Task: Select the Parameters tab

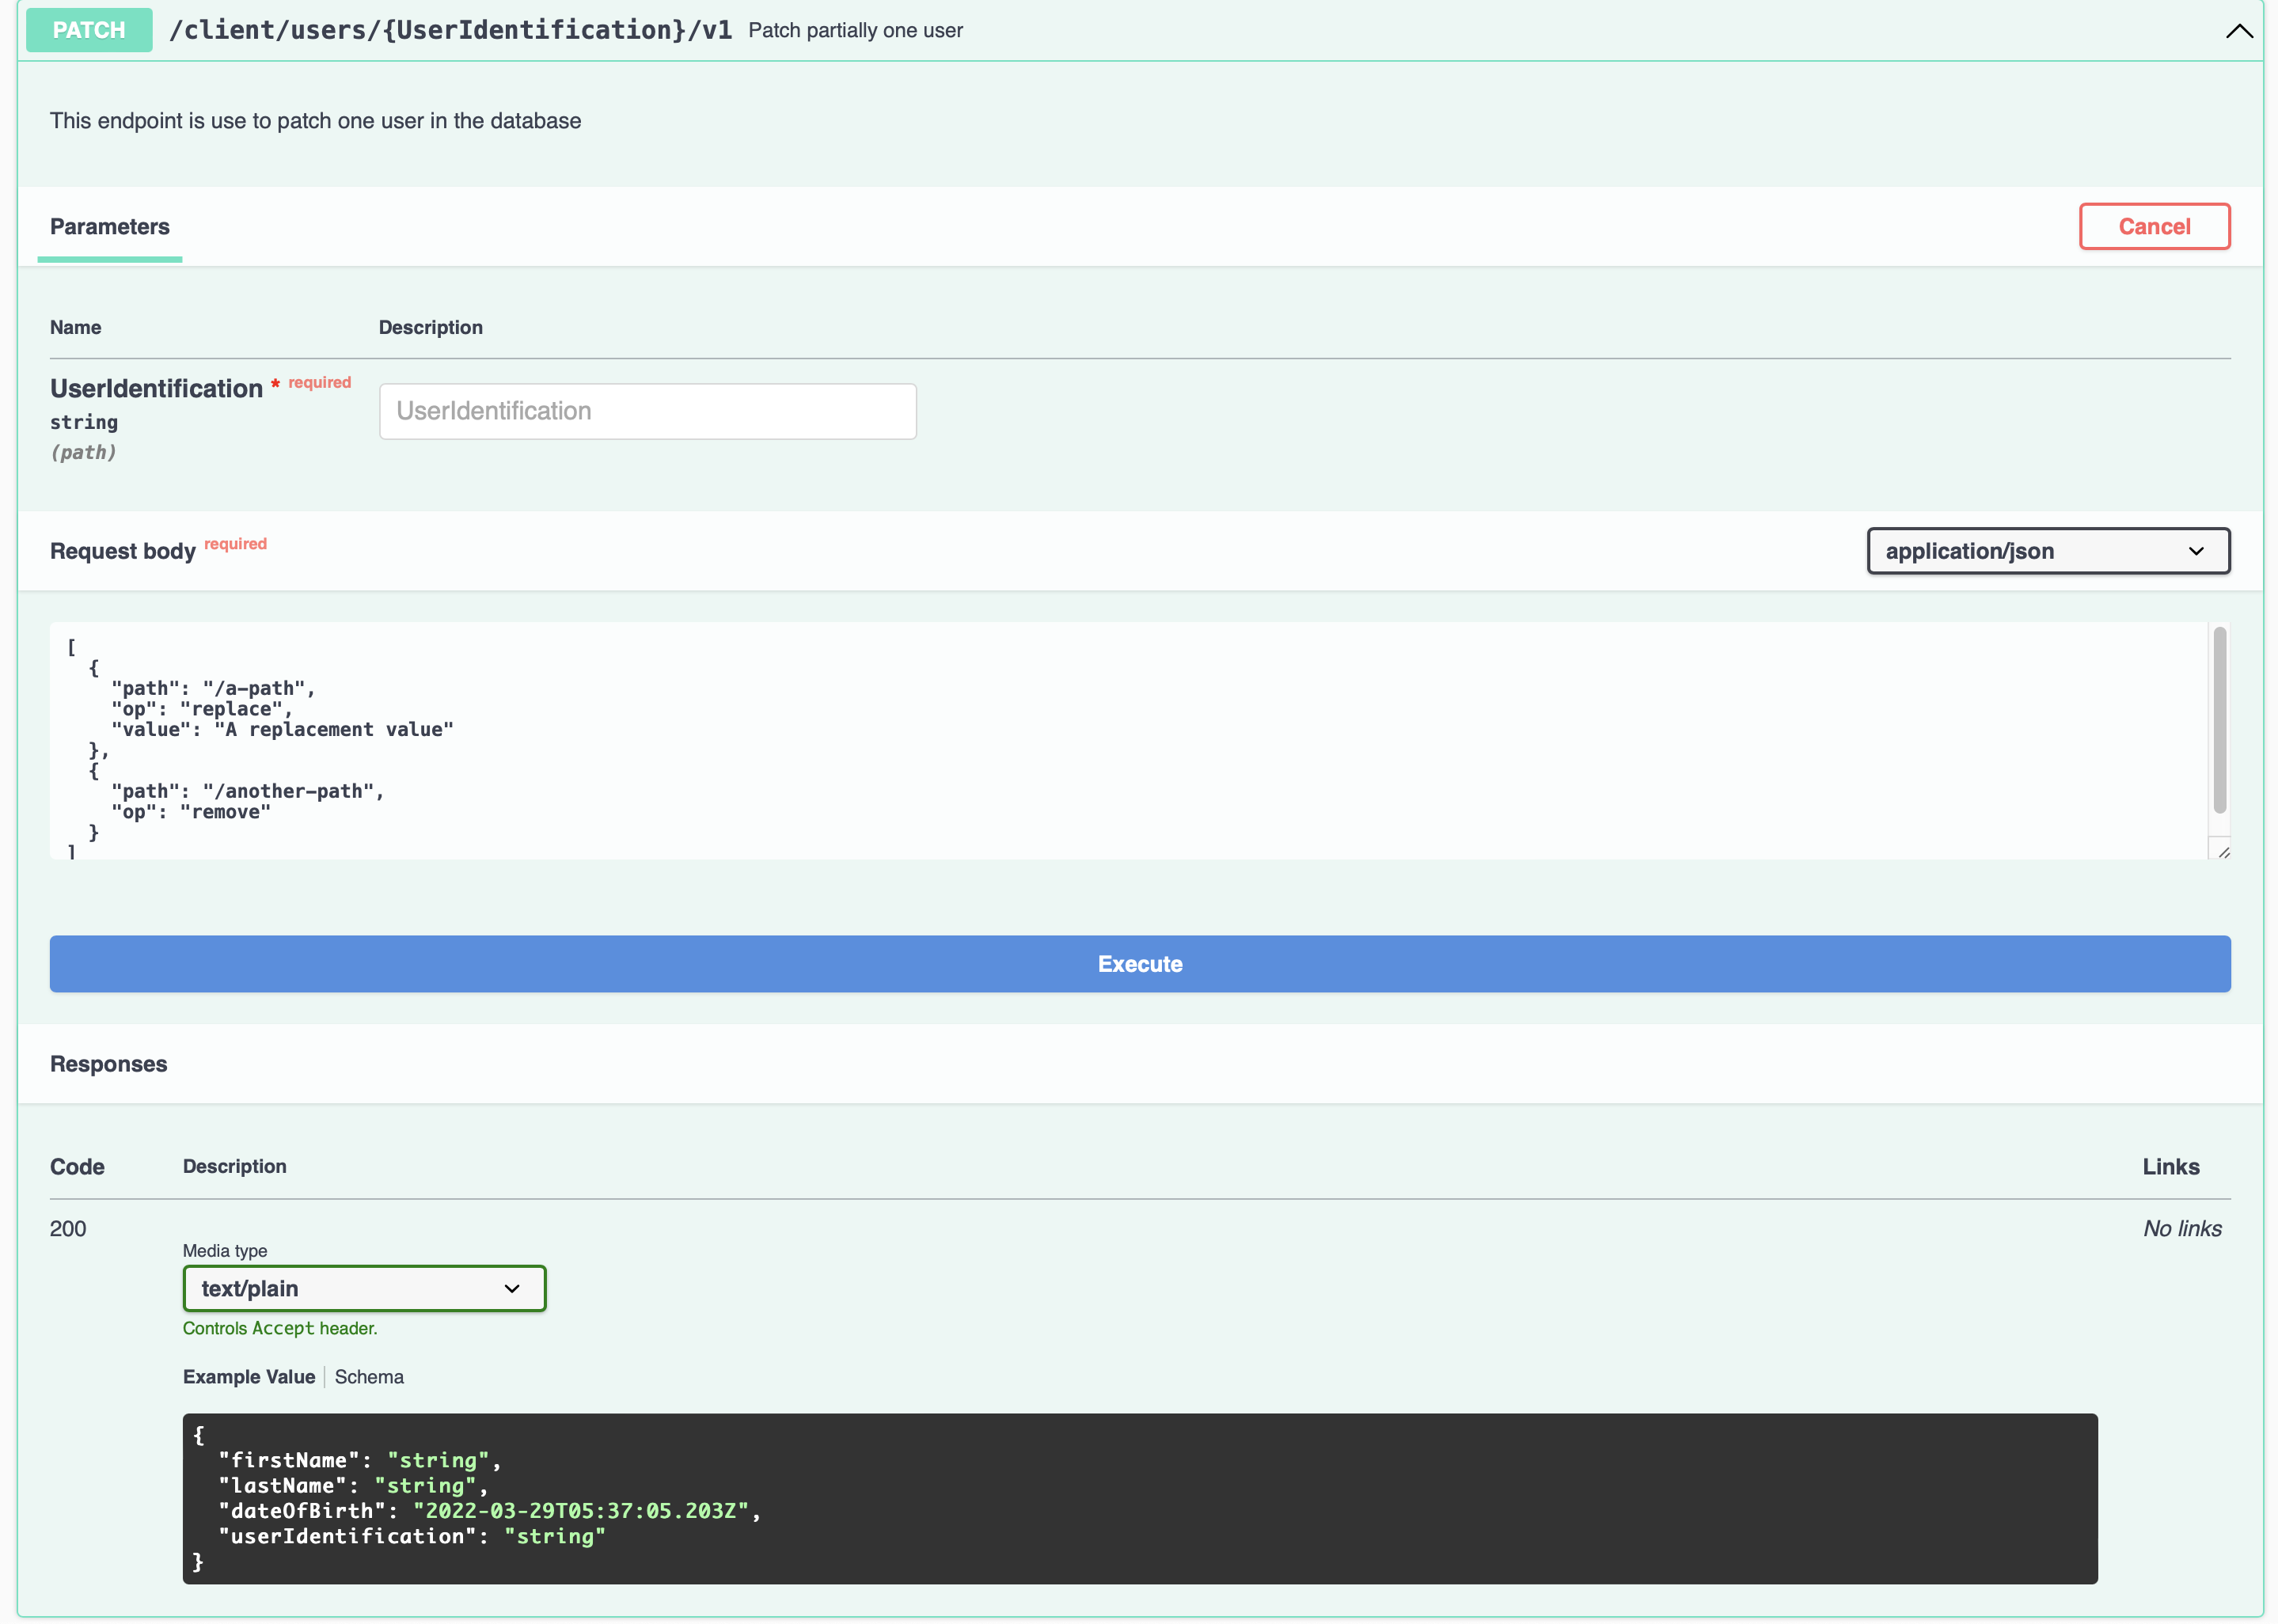Action: 109,226
